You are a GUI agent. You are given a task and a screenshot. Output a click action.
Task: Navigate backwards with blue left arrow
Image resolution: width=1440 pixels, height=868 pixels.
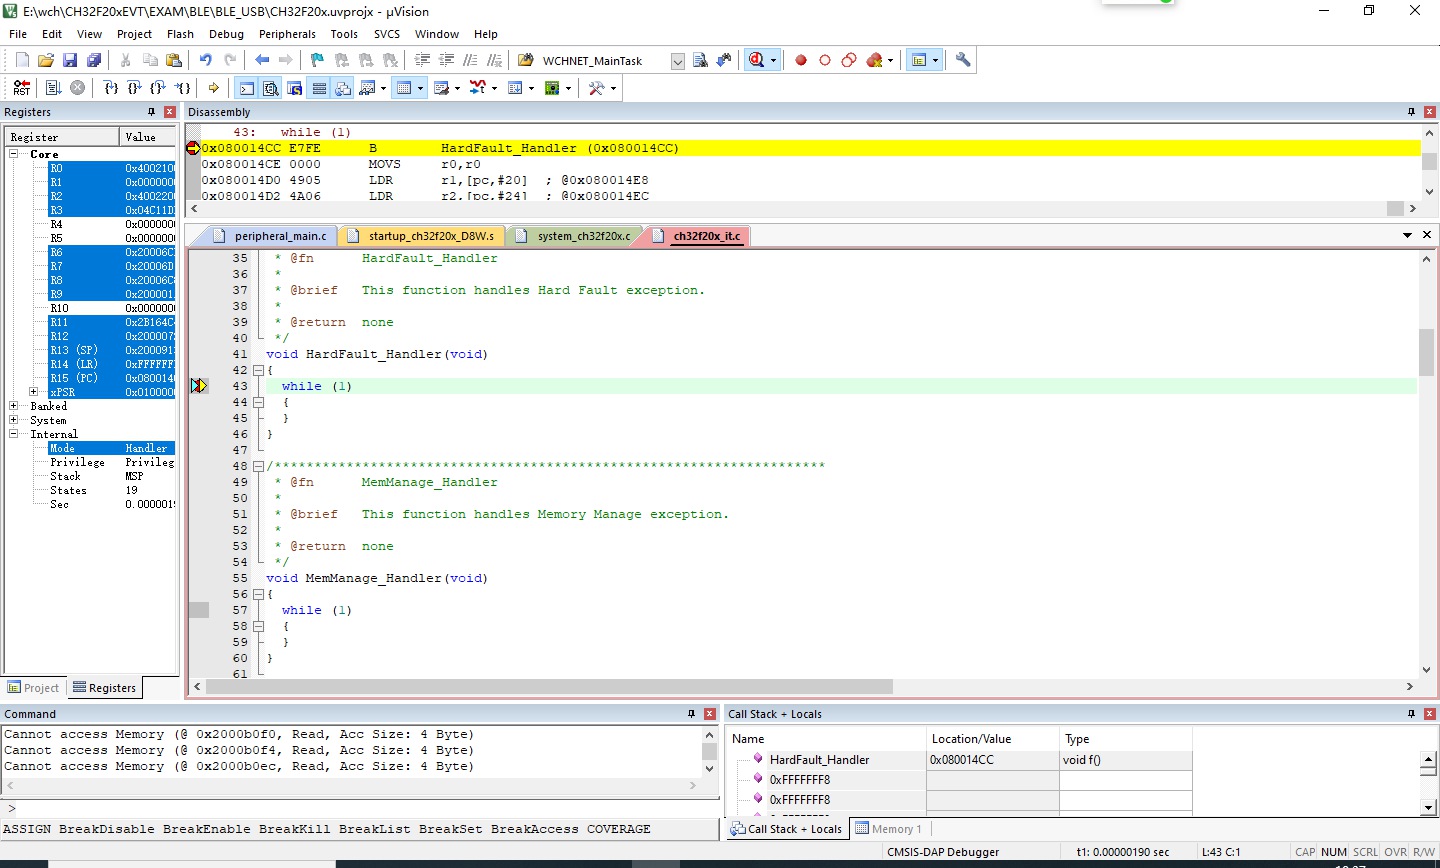(262, 60)
